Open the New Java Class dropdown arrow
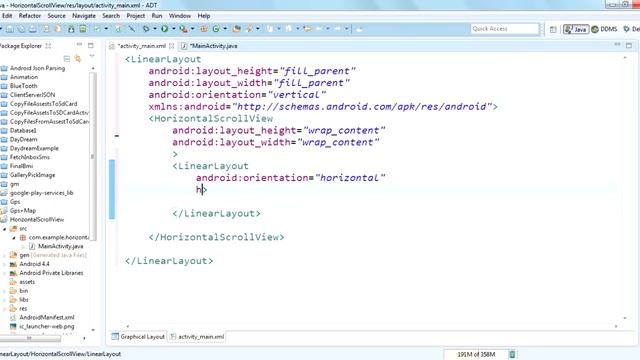640x360 pixels. [225, 29]
